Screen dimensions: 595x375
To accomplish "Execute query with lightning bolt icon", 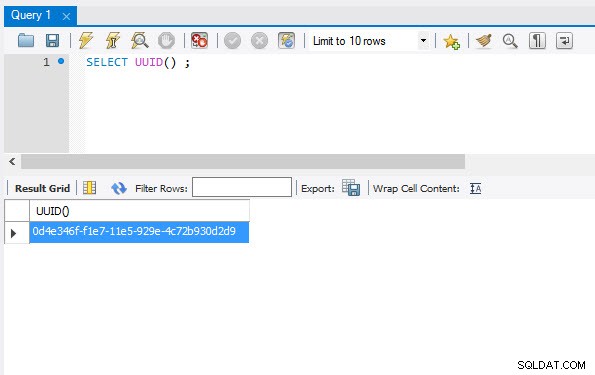I will 86,40.
